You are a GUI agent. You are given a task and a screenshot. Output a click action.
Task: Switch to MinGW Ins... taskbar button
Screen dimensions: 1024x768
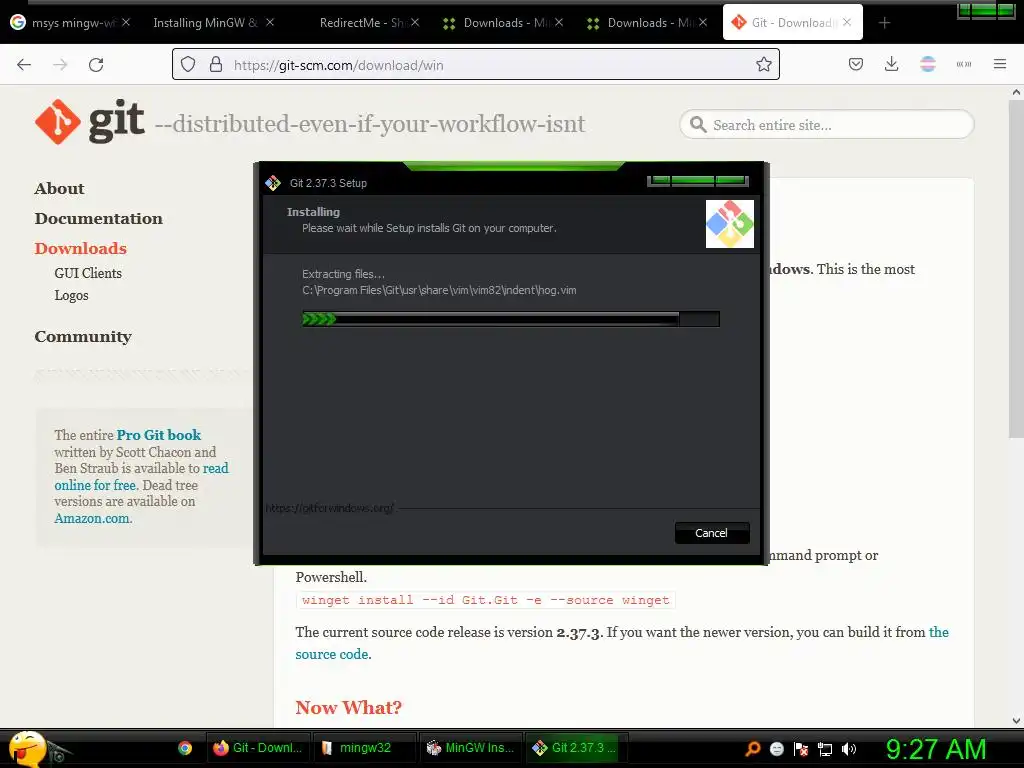(470, 748)
